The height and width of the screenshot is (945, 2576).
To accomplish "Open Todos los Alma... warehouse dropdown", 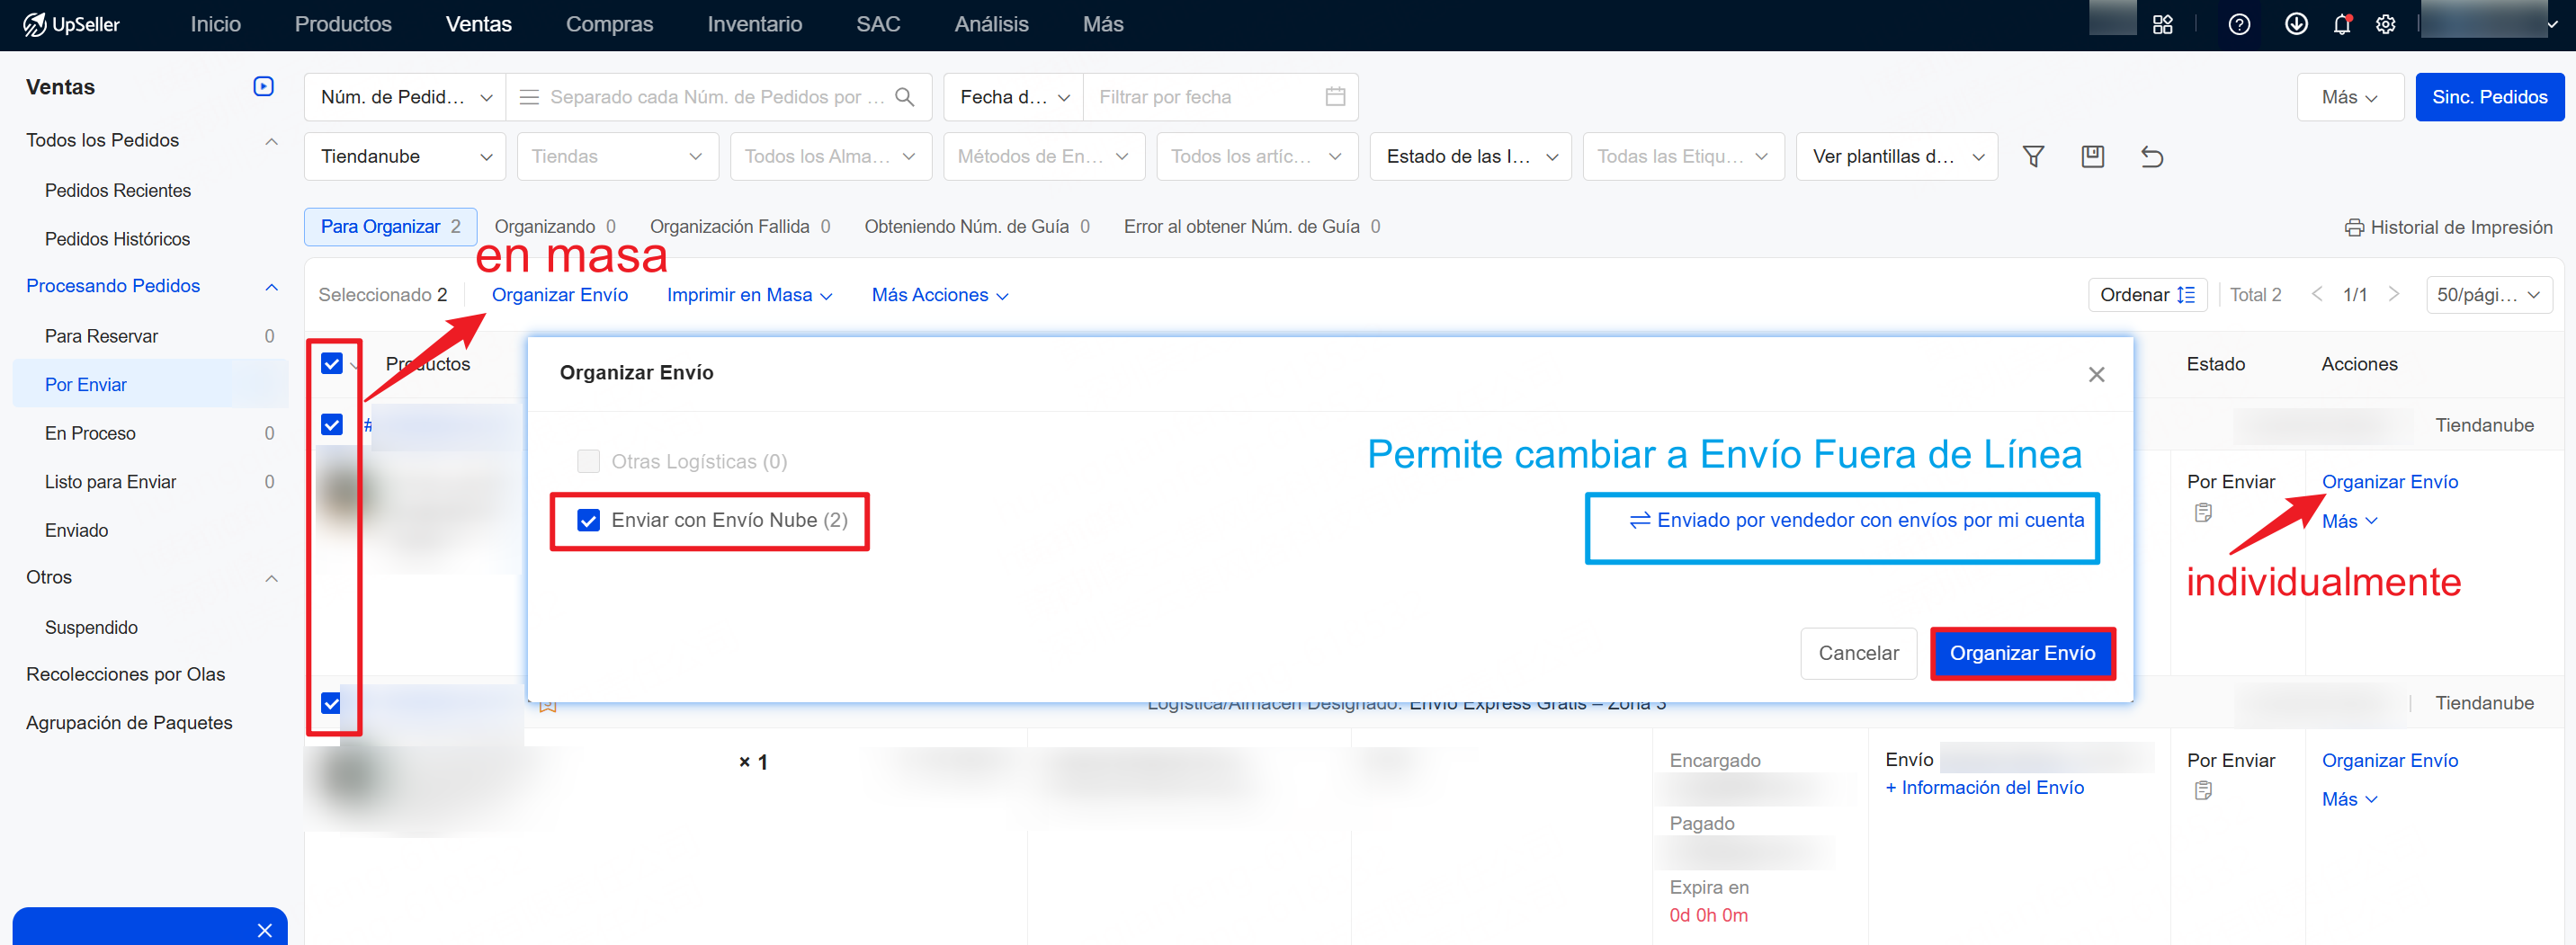I will [831, 156].
